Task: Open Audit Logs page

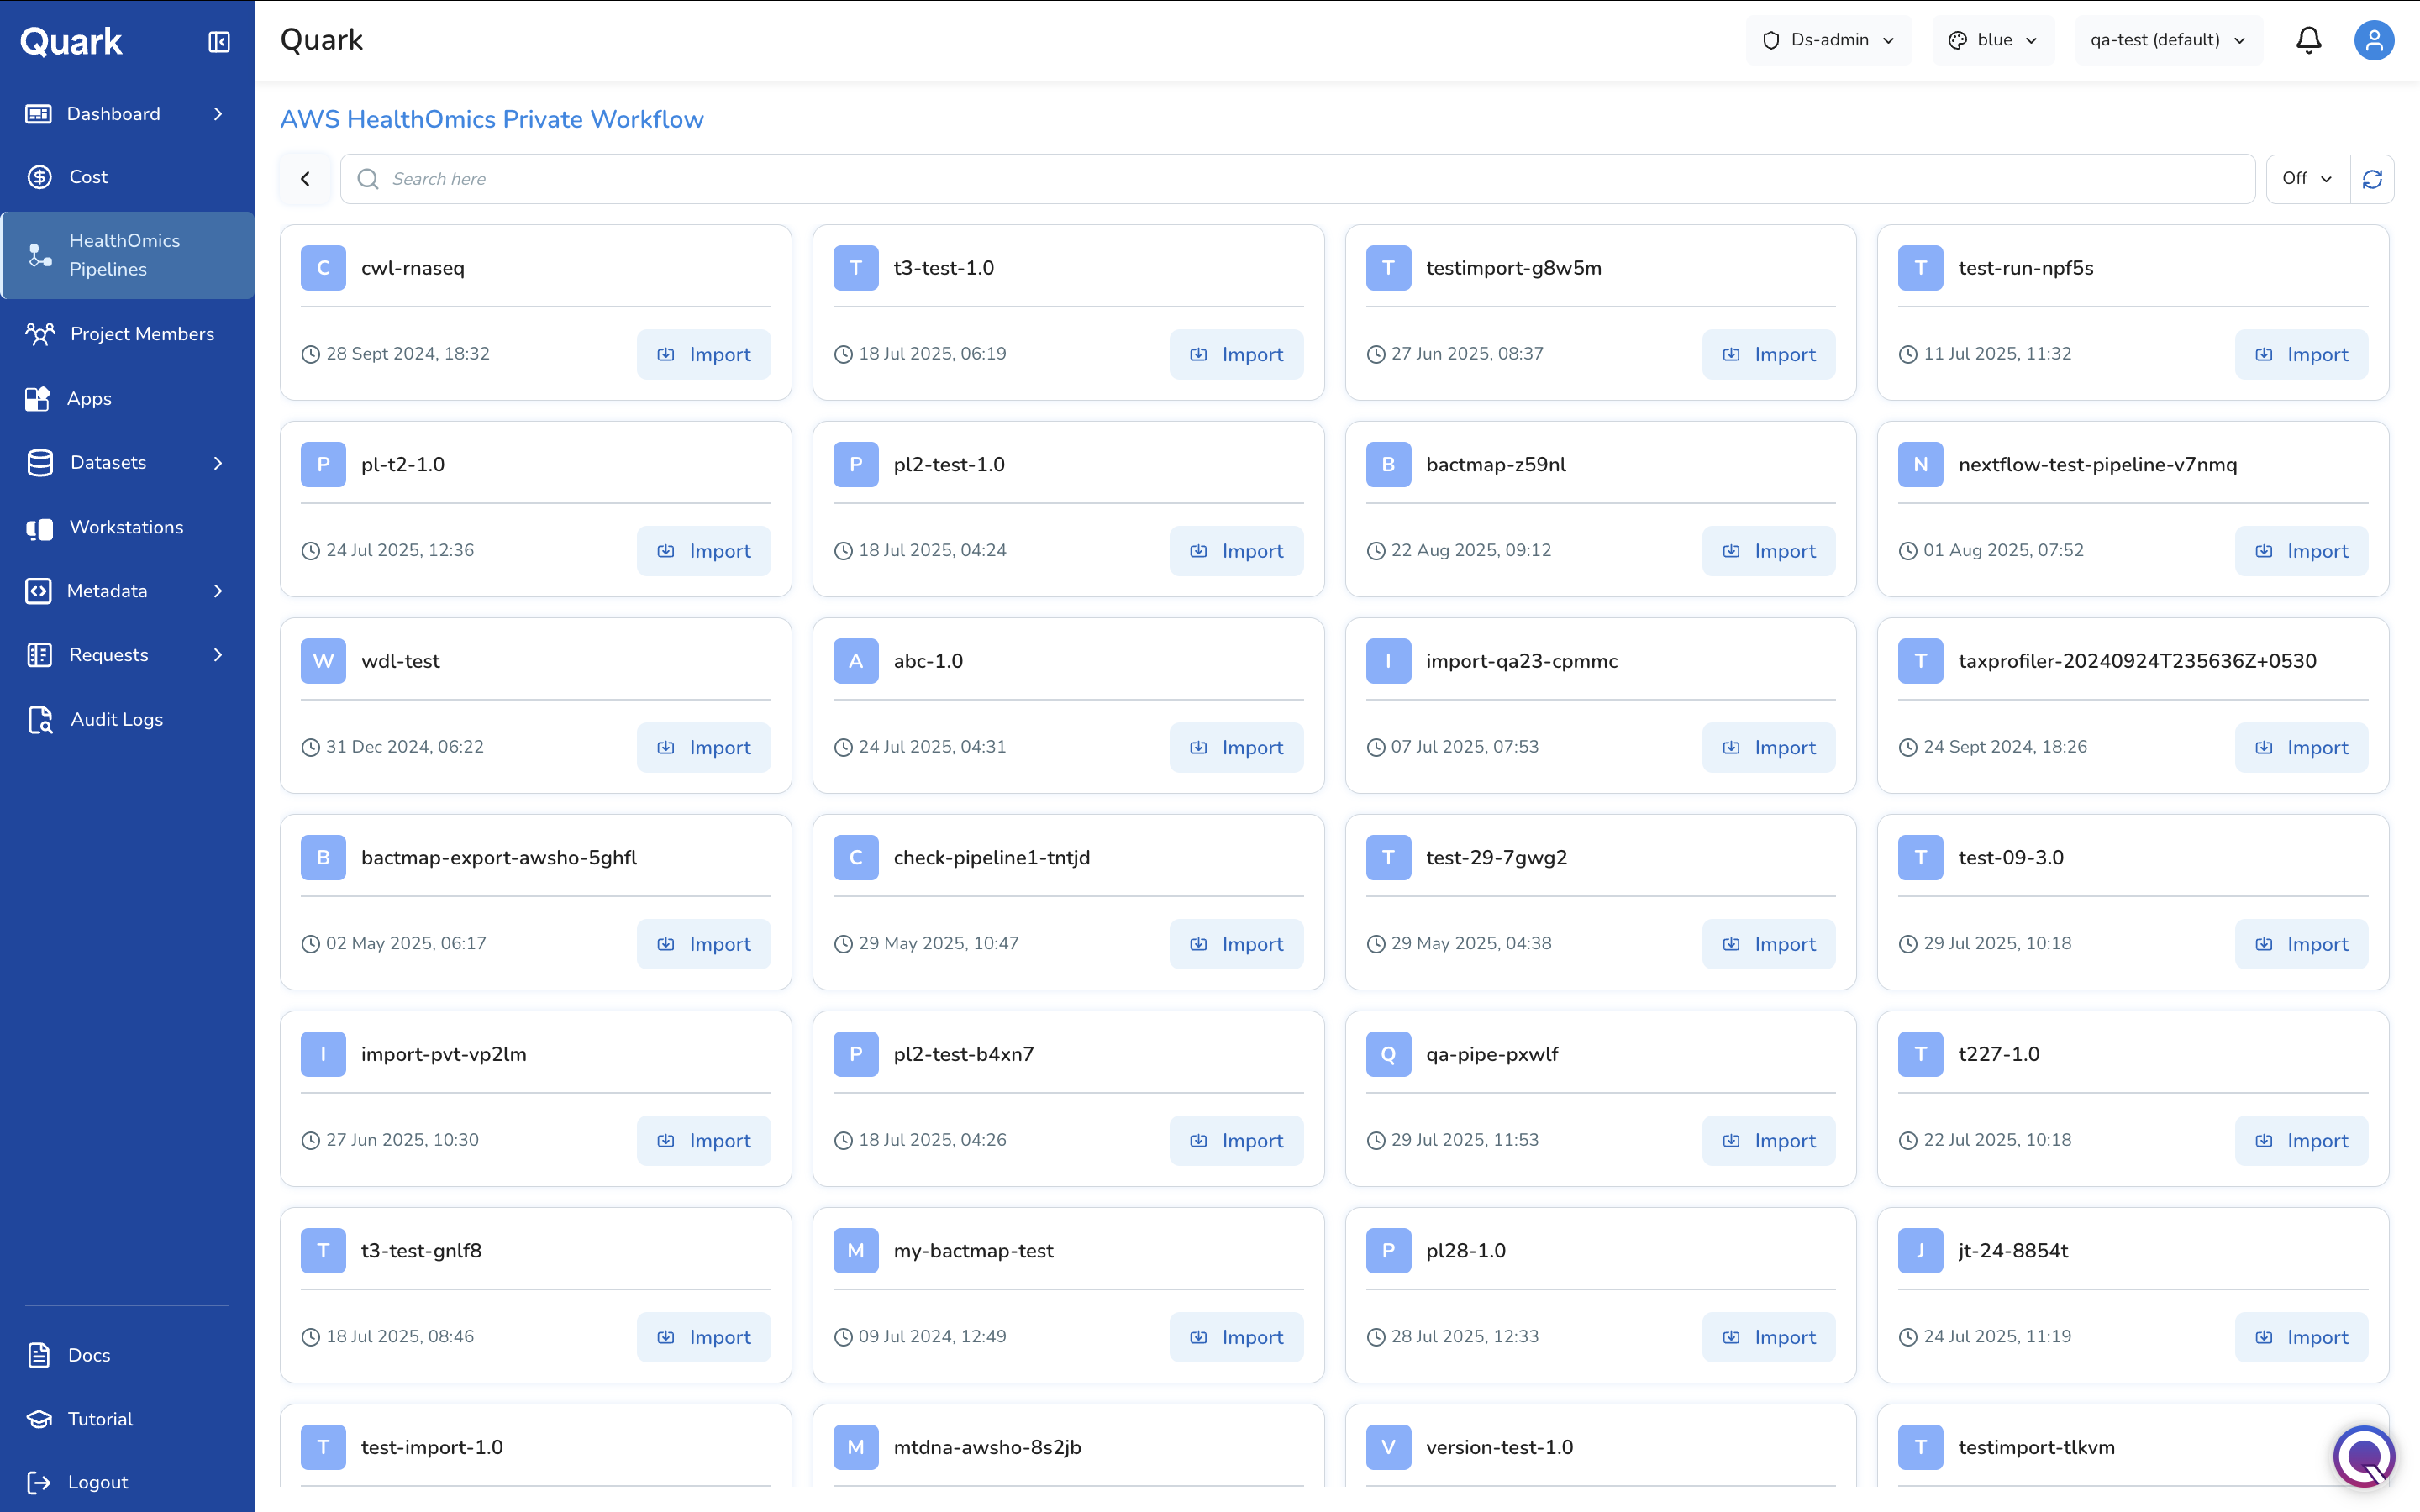Action: [x=127, y=719]
